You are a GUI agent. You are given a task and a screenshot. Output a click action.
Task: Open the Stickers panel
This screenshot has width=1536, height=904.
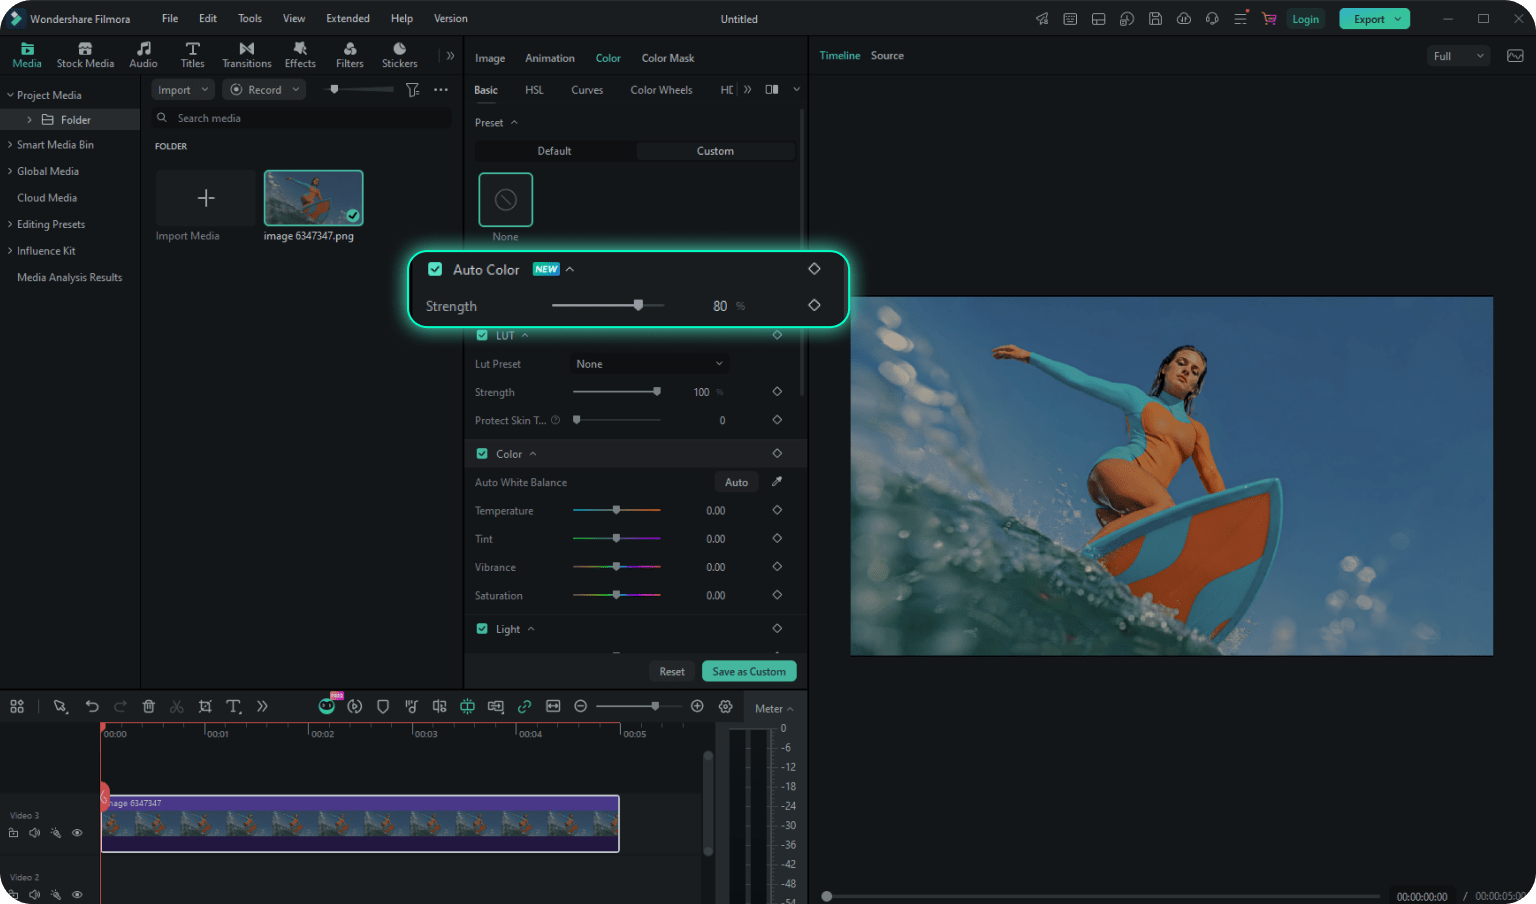[399, 55]
